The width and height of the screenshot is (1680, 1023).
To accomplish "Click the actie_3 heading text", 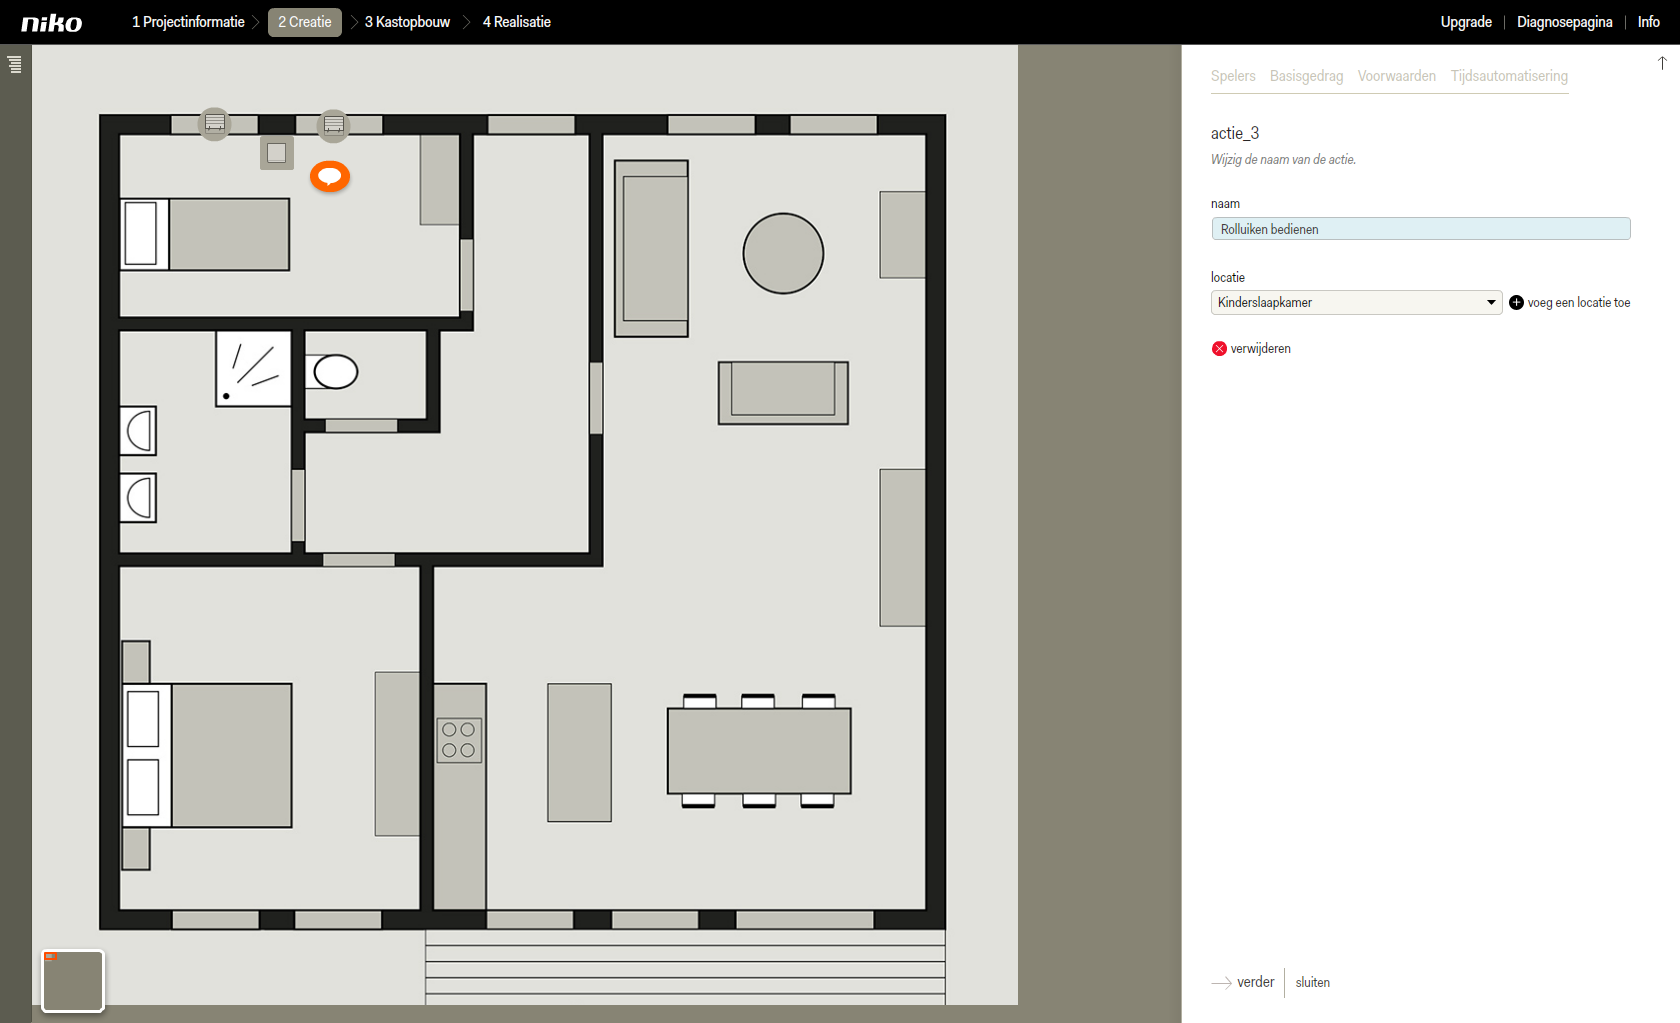I will click(1234, 133).
